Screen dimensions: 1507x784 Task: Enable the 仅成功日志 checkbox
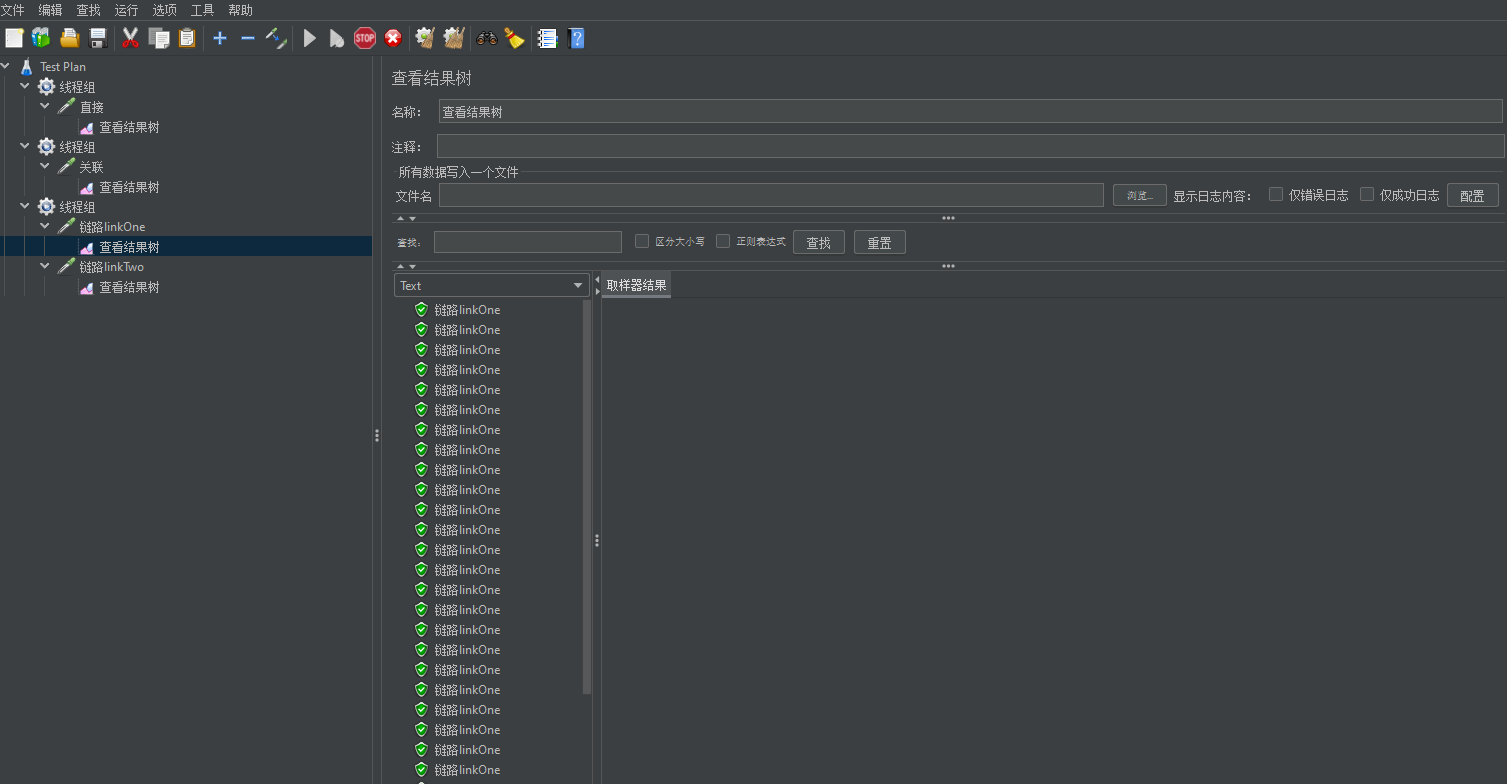point(1367,194)
